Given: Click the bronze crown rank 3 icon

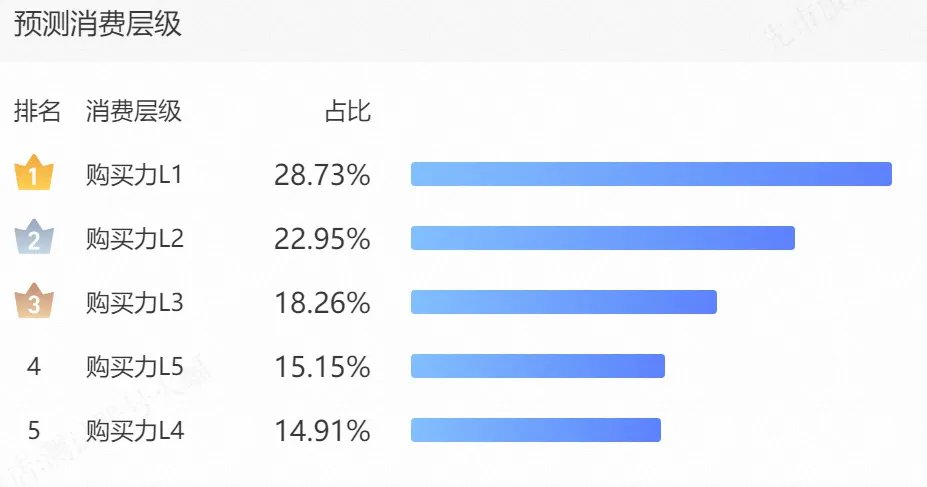Looking at the screenshot, I should point(34,301).
